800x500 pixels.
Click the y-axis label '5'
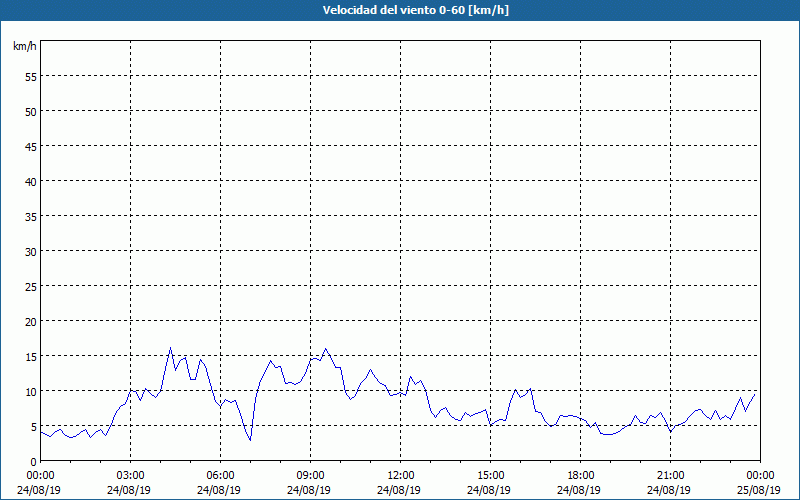tap(34, 427)
